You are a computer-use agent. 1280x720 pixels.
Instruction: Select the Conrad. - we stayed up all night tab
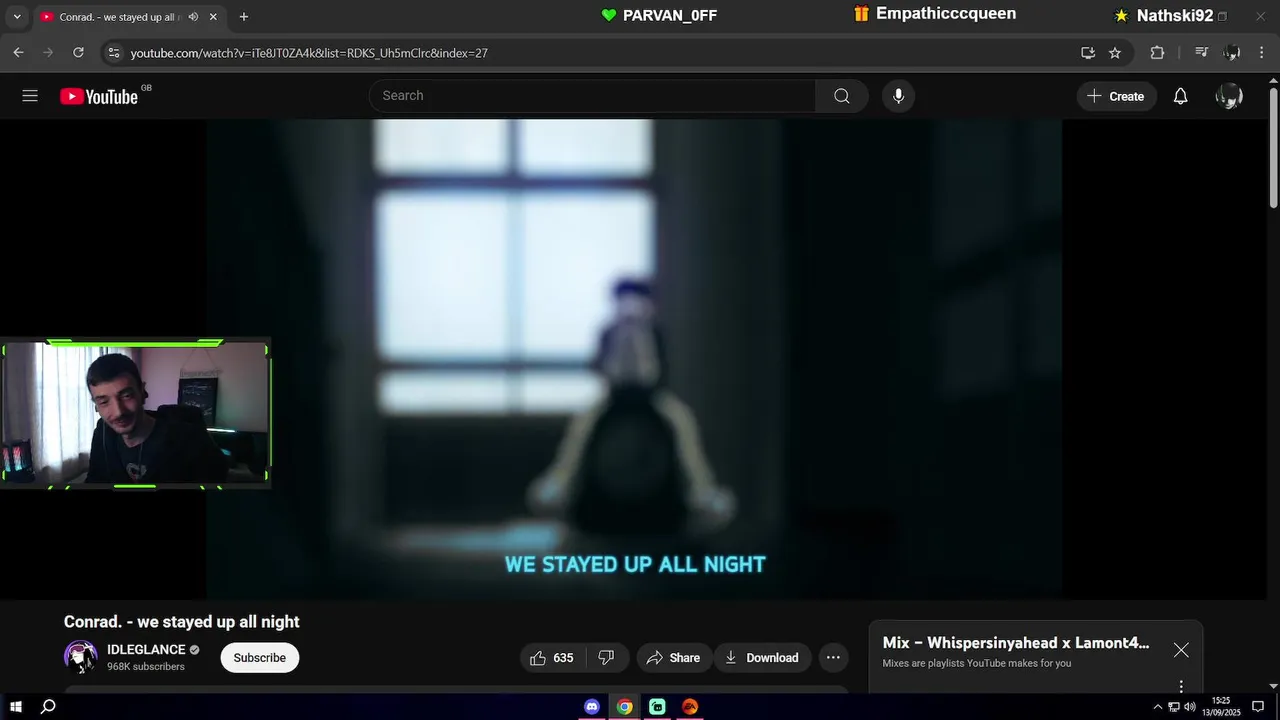(x=128, y=17)
